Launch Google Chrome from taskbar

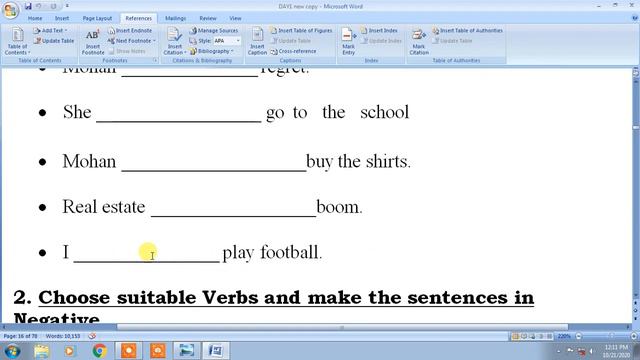[99, 351]
